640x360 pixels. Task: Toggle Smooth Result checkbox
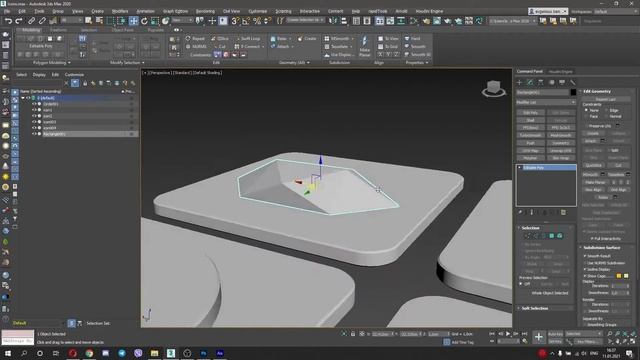coord(585,256)
